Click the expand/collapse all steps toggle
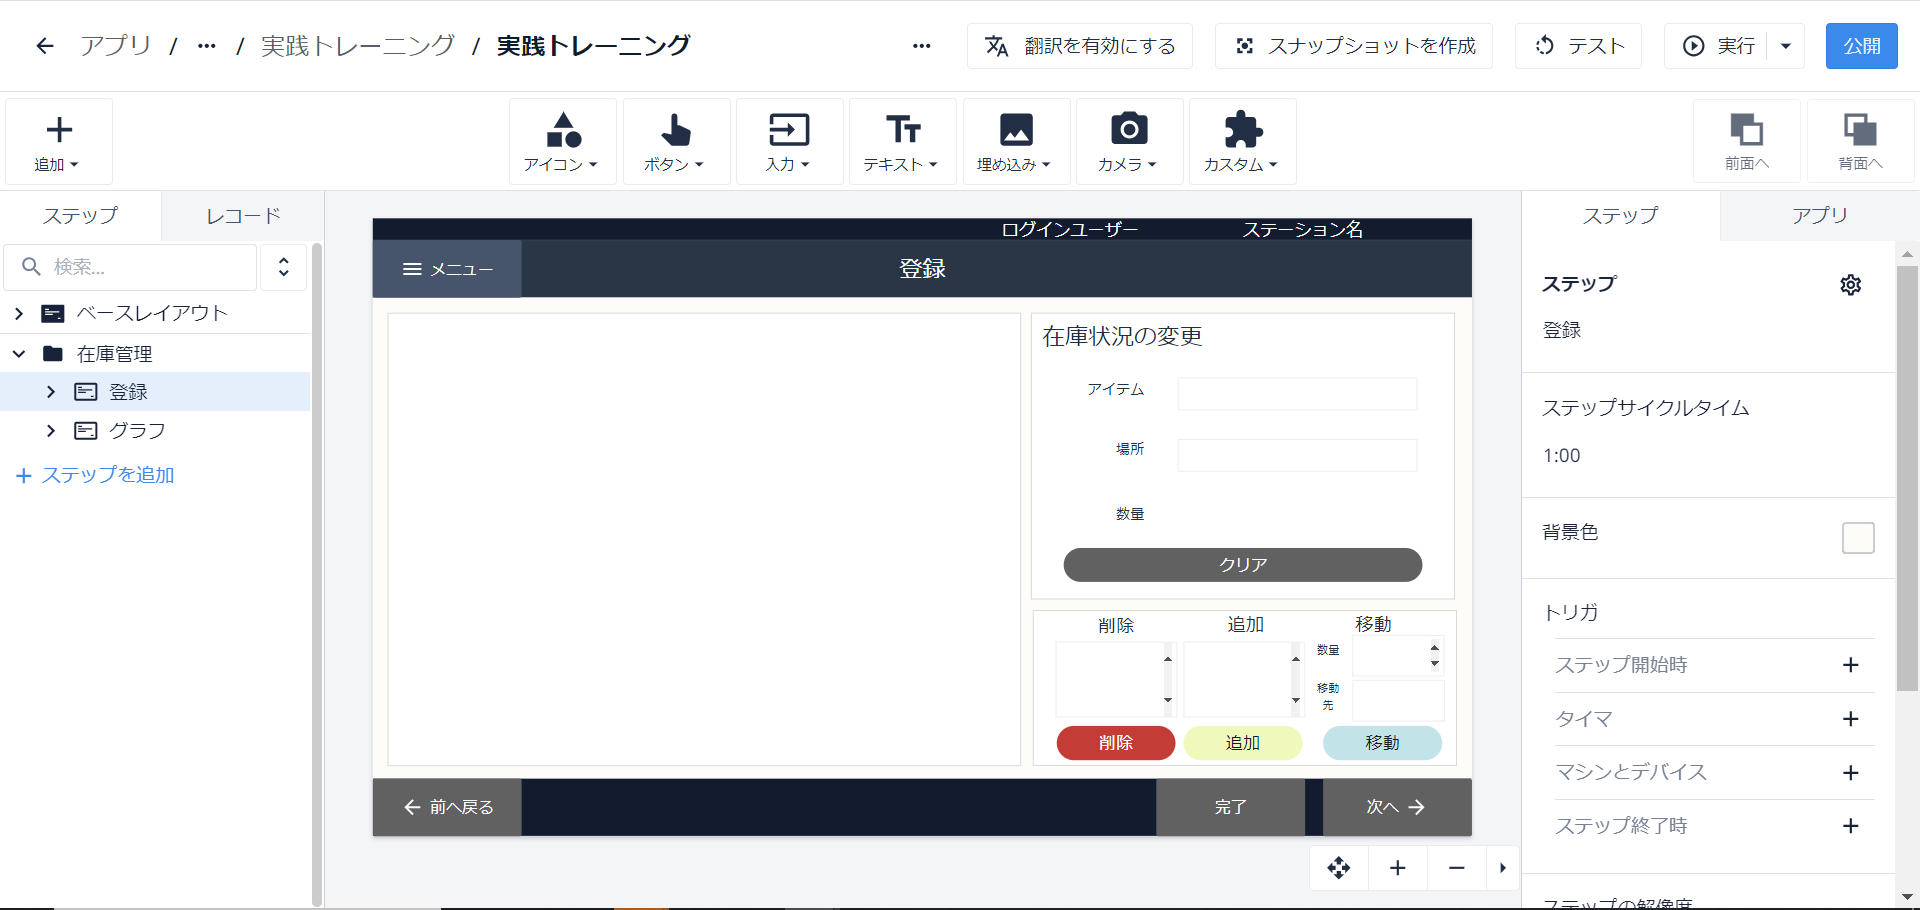Image resolution: width=1920 pixels, height=910 pixels. click(x=284, y=267)
